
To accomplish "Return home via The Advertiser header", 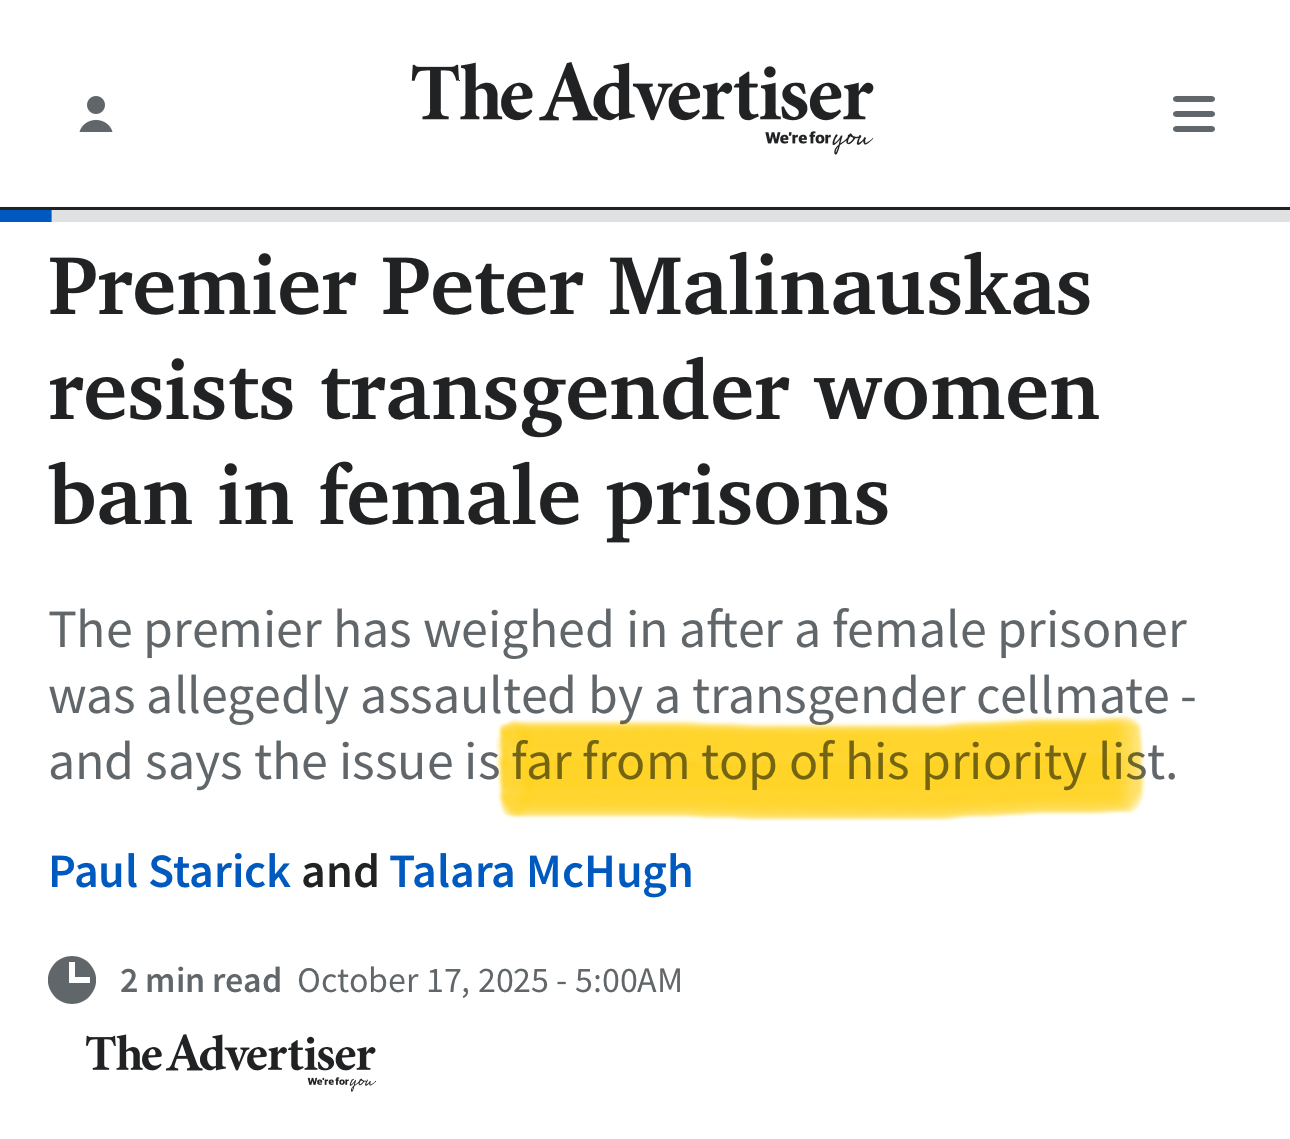I will click(x=644, y=95).
